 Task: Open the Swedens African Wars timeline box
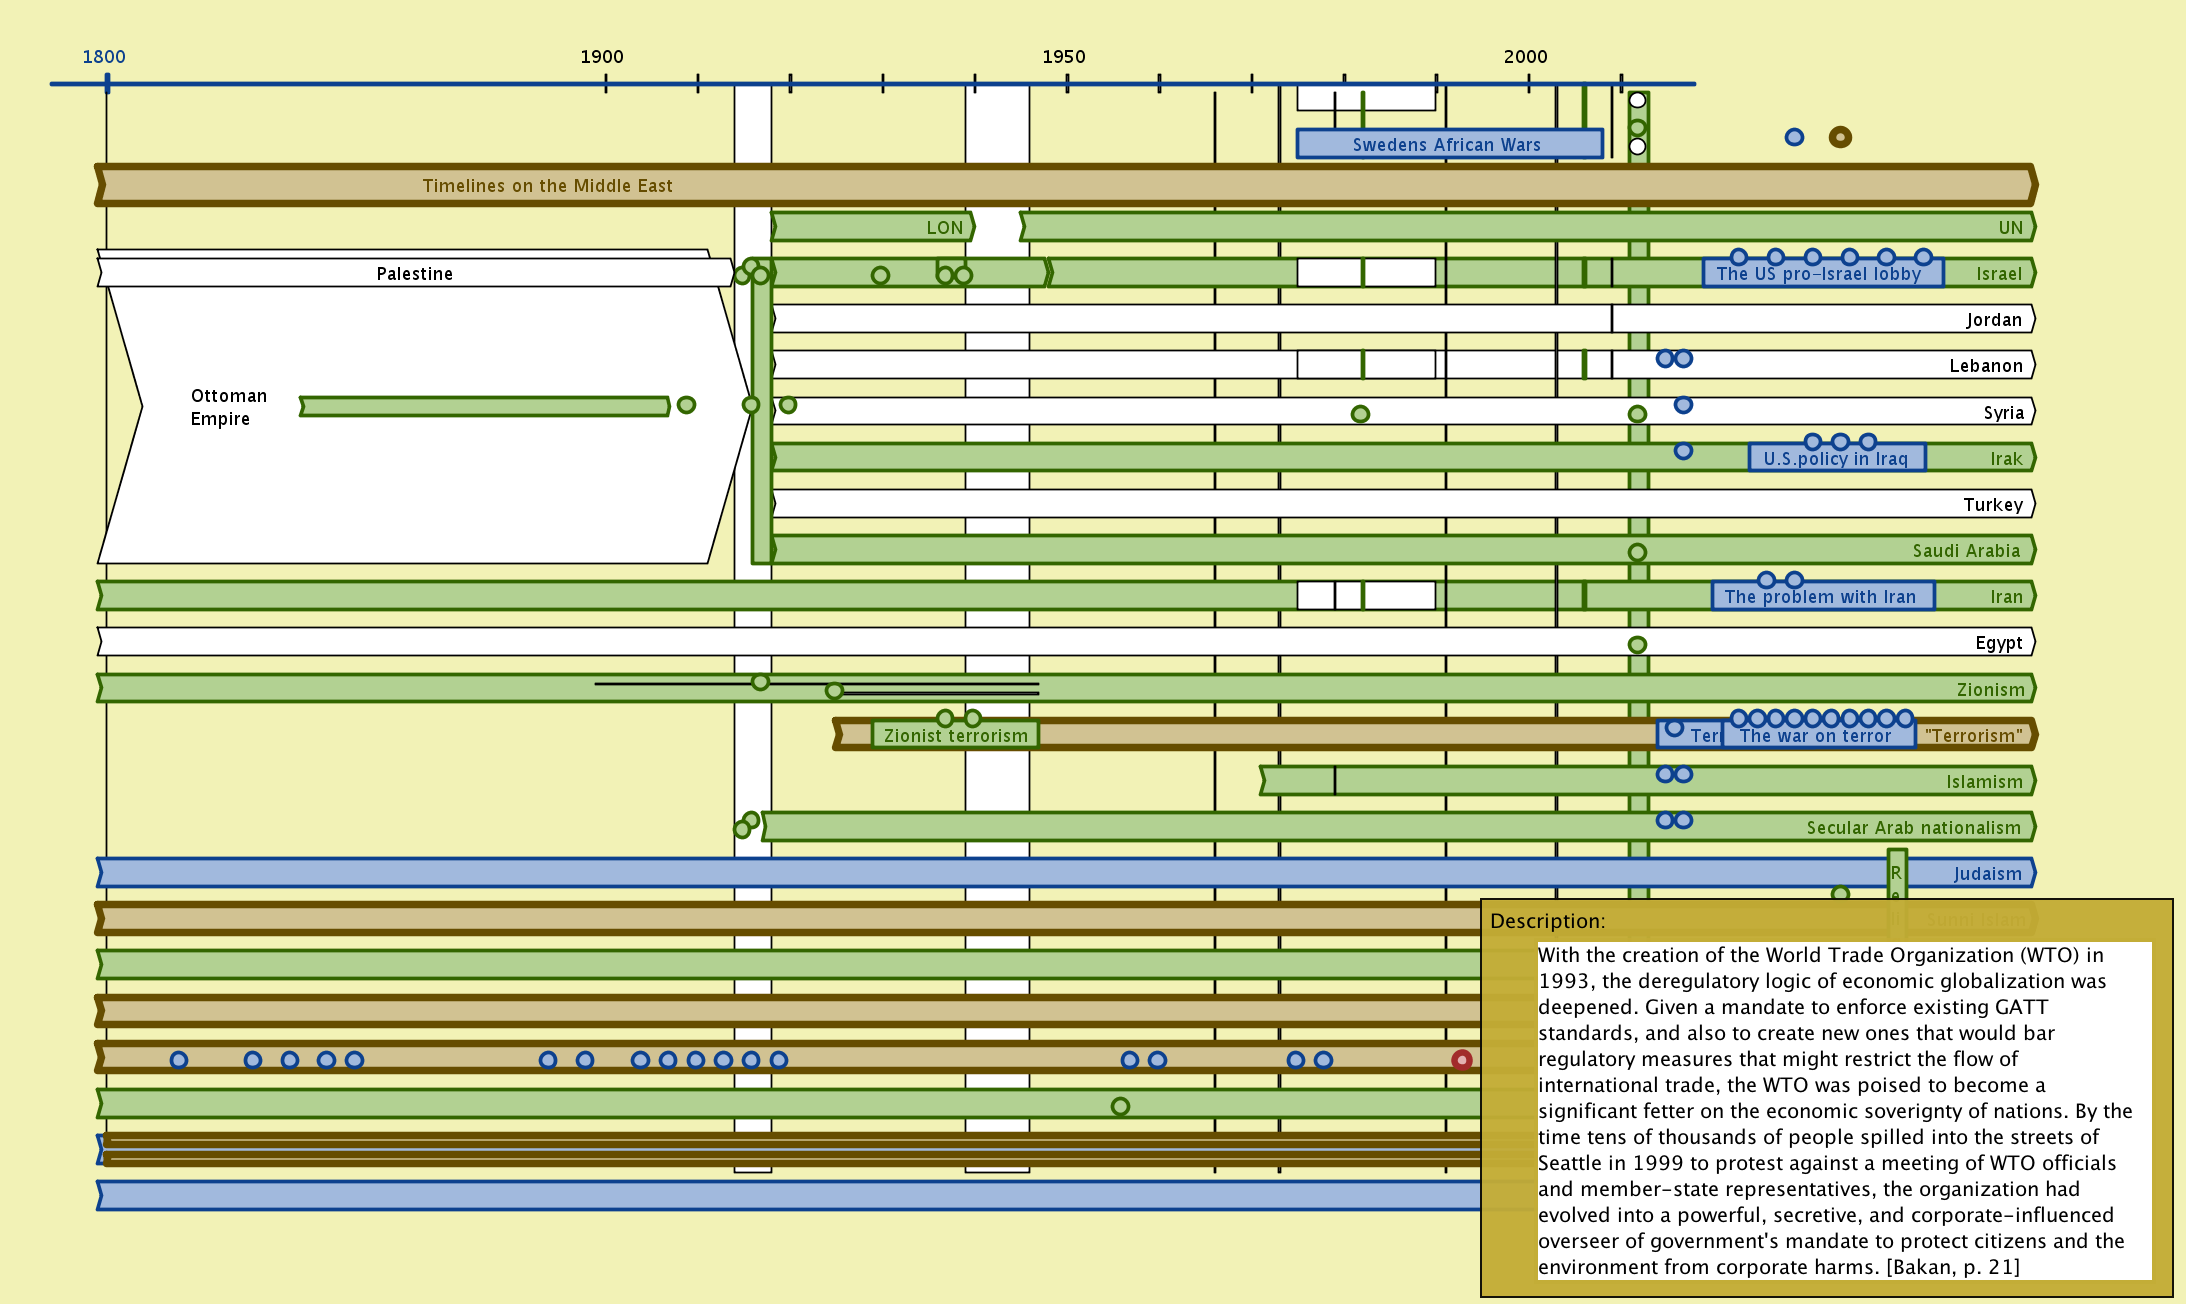[1448, 144]
